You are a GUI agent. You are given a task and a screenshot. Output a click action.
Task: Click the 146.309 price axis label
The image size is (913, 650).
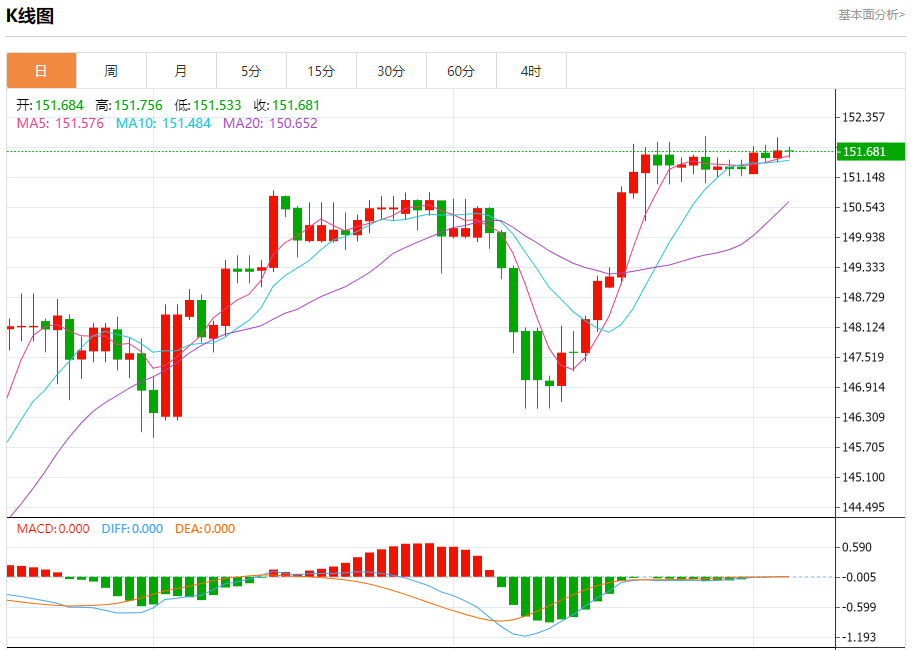tap(864, 417)
